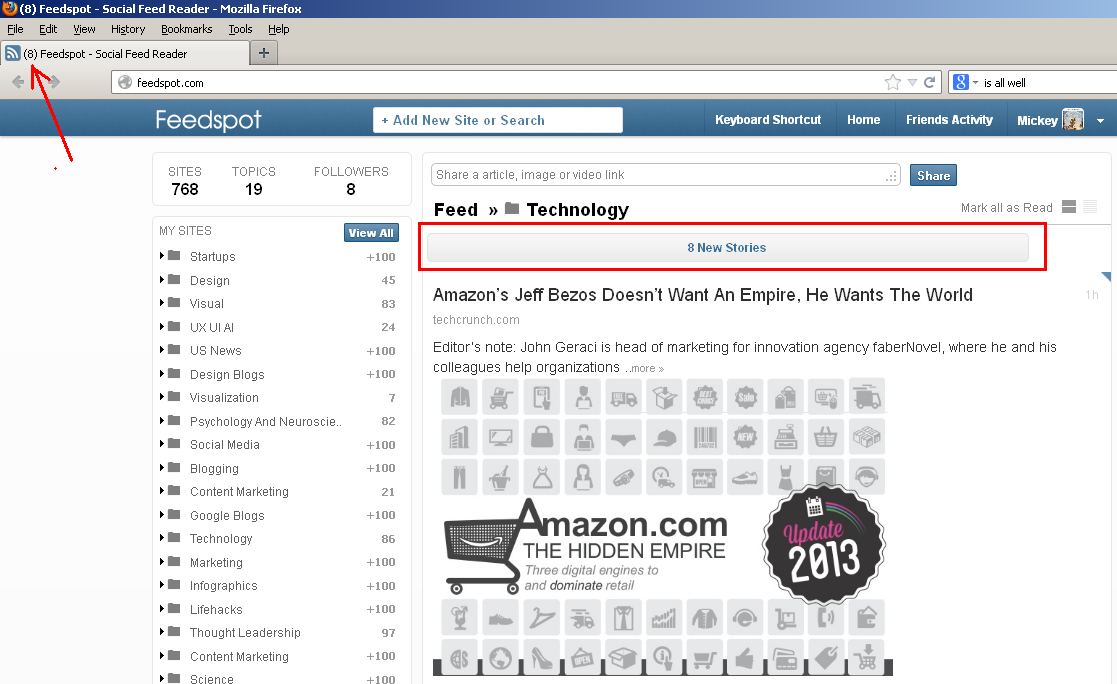
Task: Expand the Design folder triangle
Action: pos(162,279)
